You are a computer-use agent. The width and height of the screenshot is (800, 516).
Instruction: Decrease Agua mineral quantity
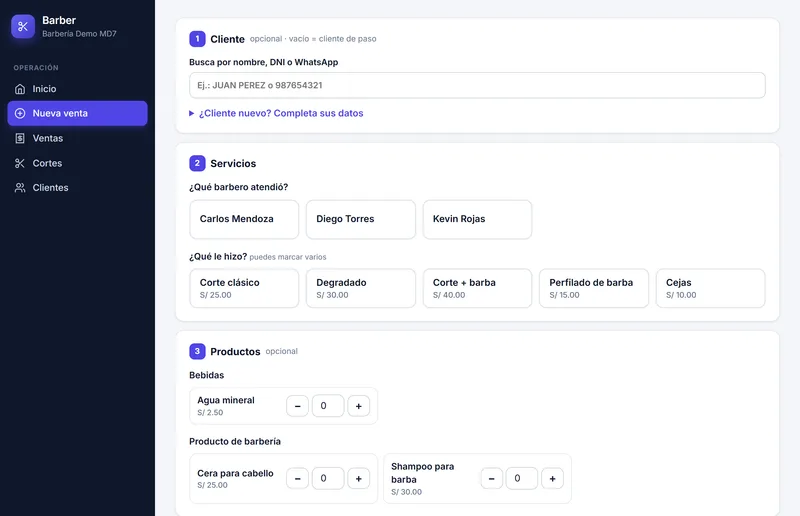tap(297, 406)
